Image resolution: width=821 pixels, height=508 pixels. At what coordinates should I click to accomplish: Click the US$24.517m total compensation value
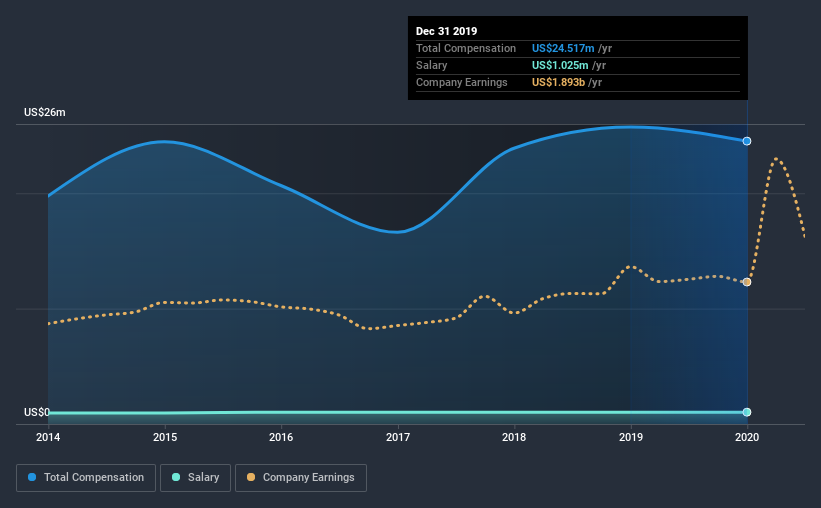[563, 48]
